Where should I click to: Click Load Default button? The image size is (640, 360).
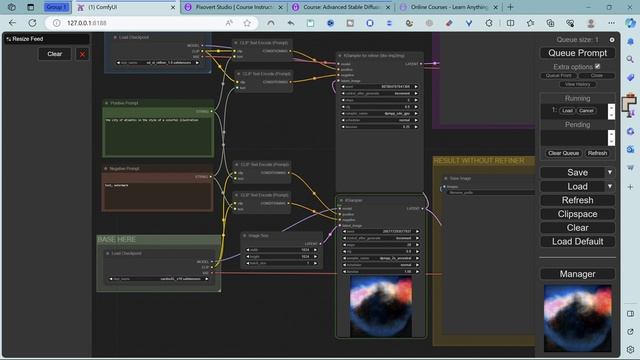[577, 242]
